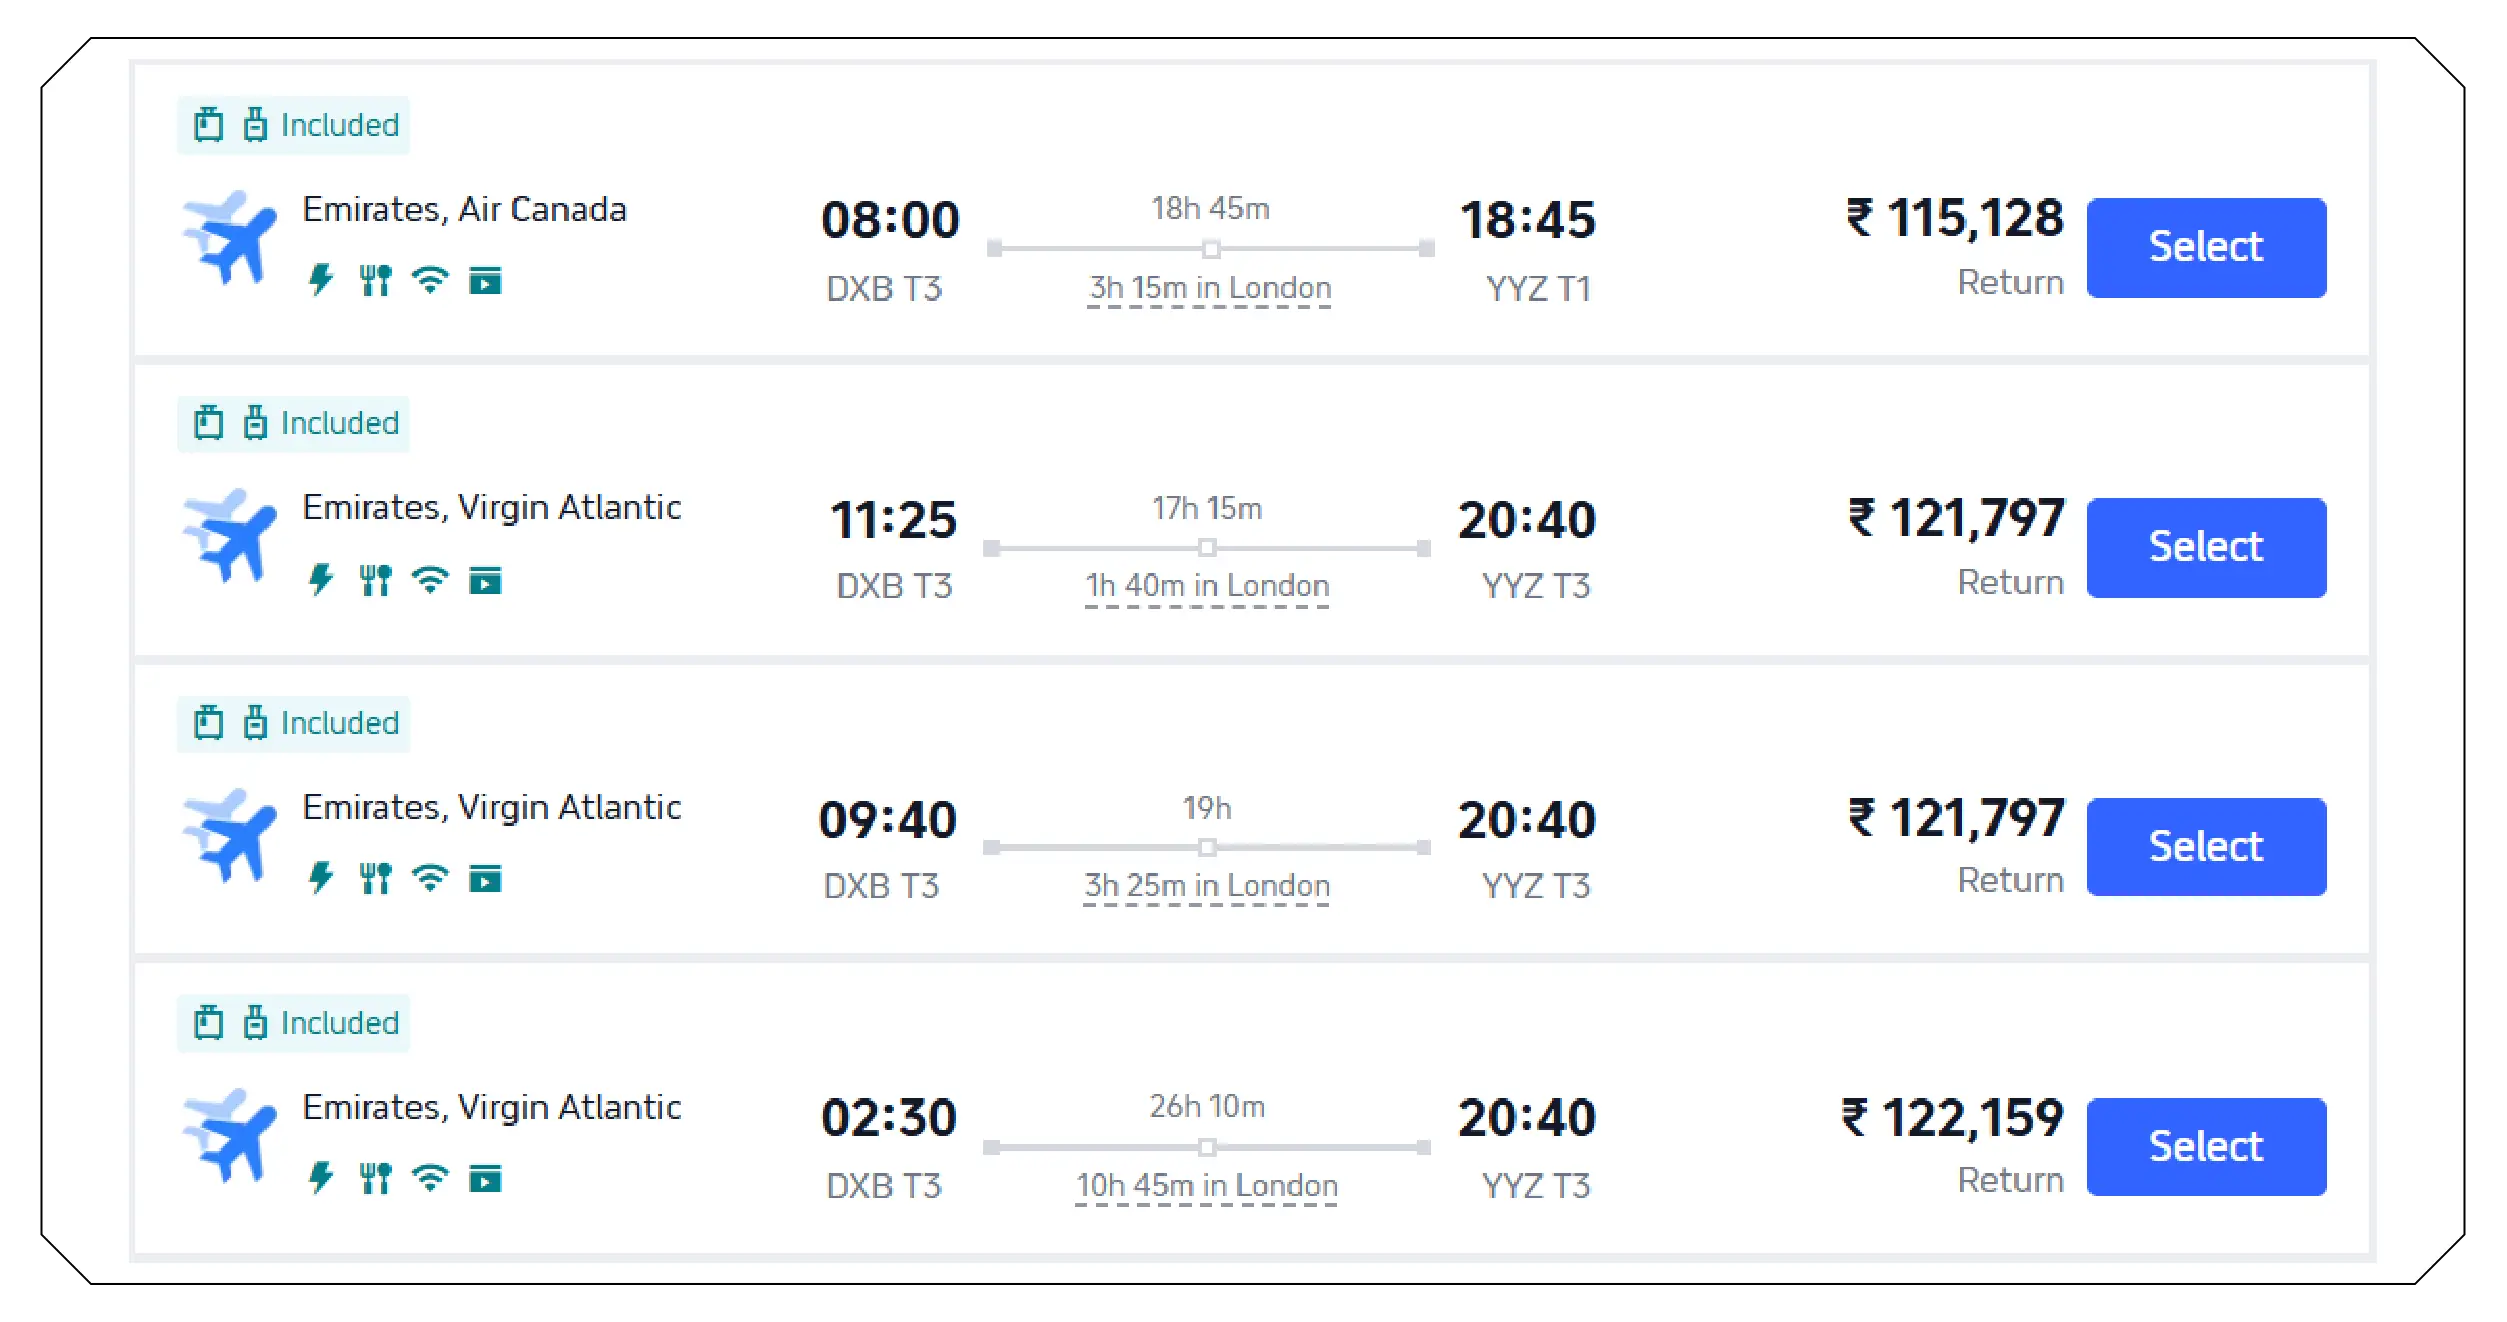Click the utensils icon on the last flight row
Viewport: 2507px width, 1322px height.
(x=376, y=1179)
